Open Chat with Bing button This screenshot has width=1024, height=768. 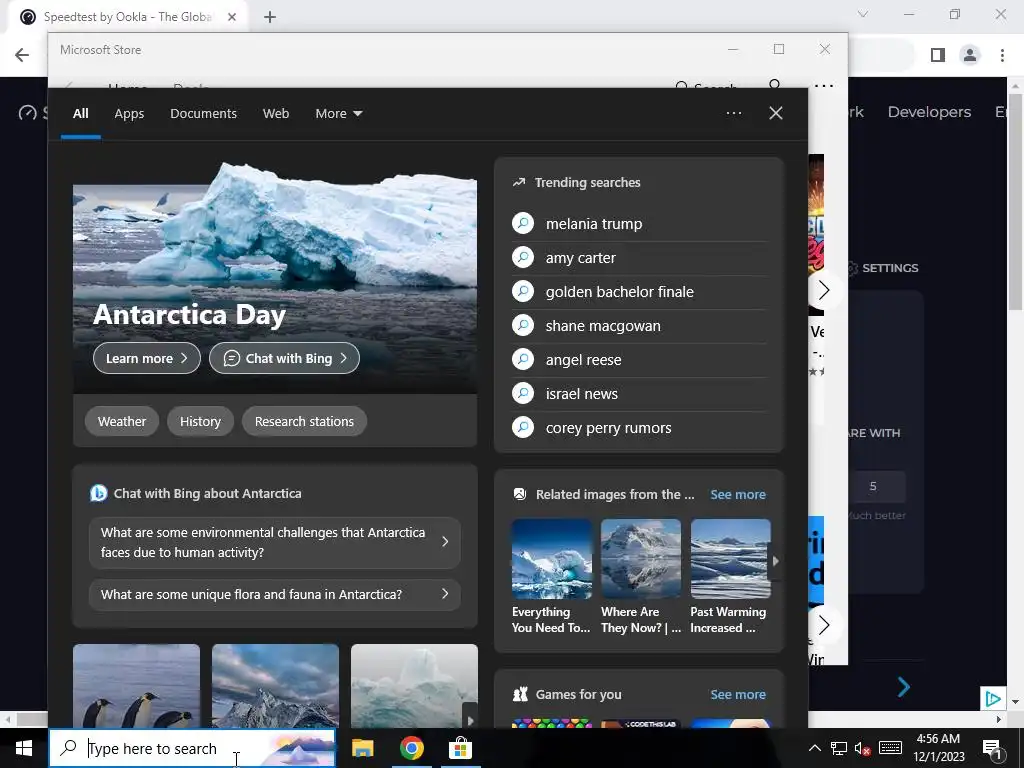pyautogui.click(x=284, y=358)
